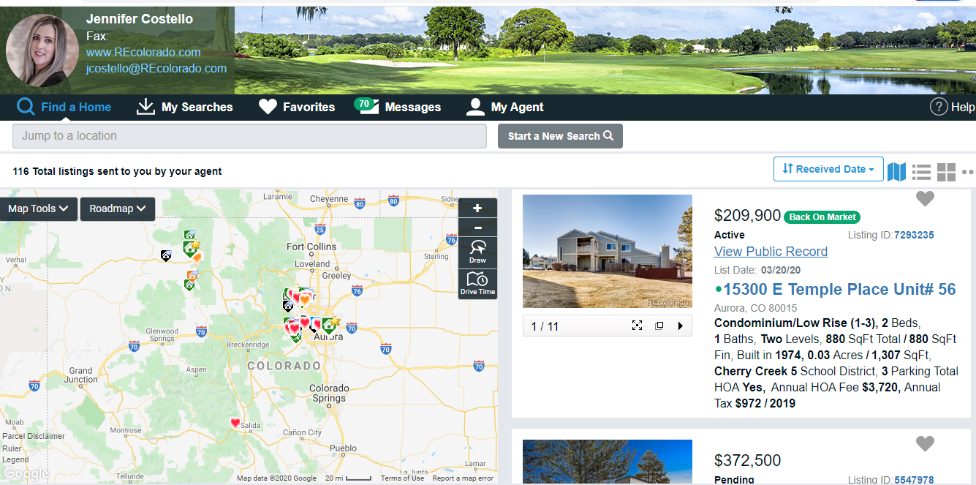Switch to the grid tile view icon
The image size is (976, 485).
[x=946, y=172]
